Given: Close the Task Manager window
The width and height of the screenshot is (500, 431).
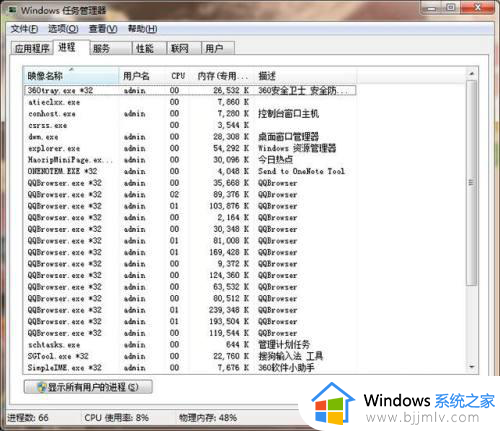Looking at the screenshot, I should tap(478, 8).
